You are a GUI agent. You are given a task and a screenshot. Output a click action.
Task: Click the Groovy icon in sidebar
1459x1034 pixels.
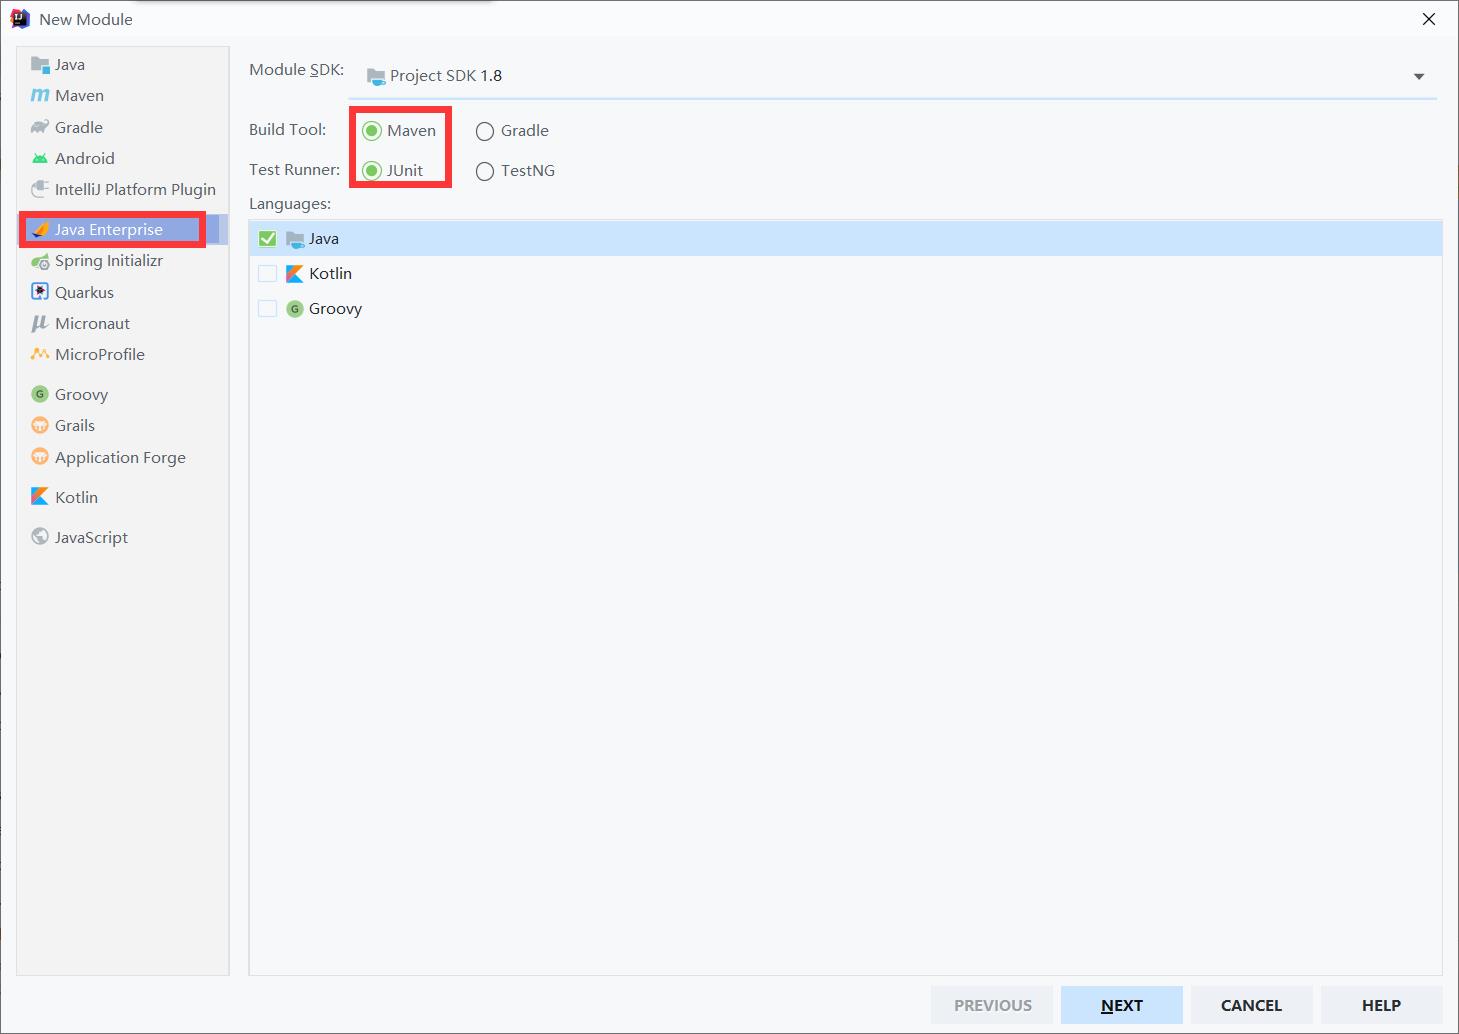(x=40, y=394)
